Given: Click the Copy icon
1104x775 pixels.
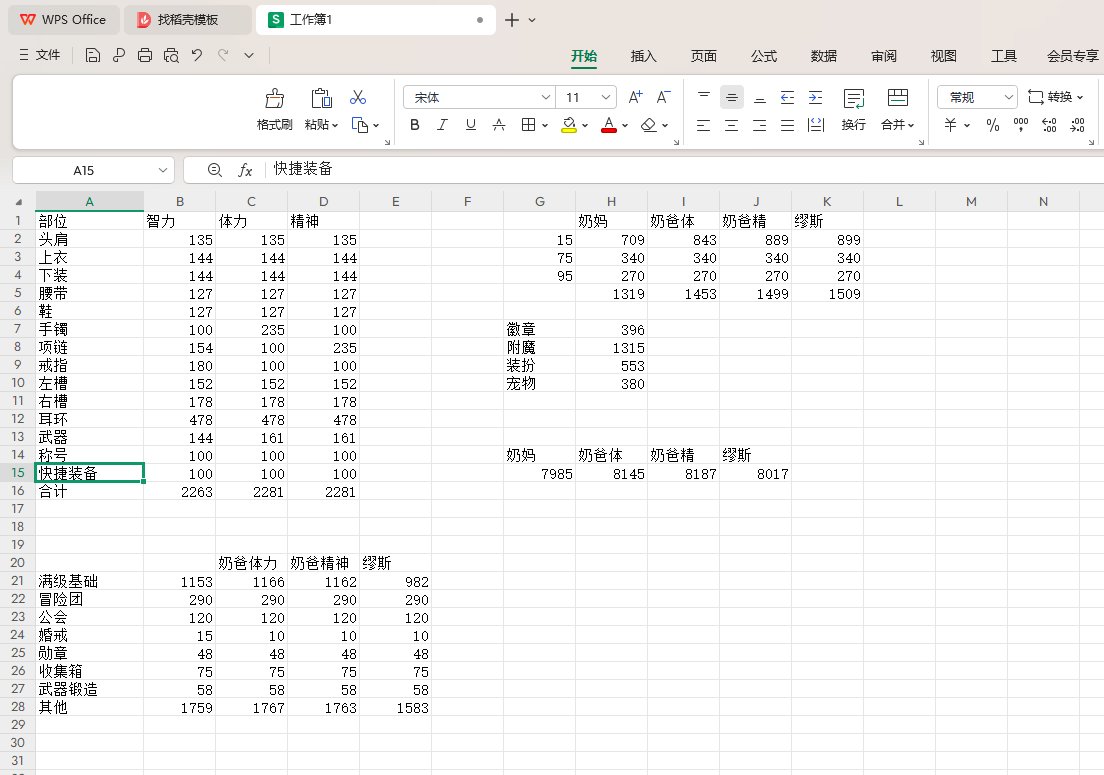Looking at the screenshot, I should 360,125.
